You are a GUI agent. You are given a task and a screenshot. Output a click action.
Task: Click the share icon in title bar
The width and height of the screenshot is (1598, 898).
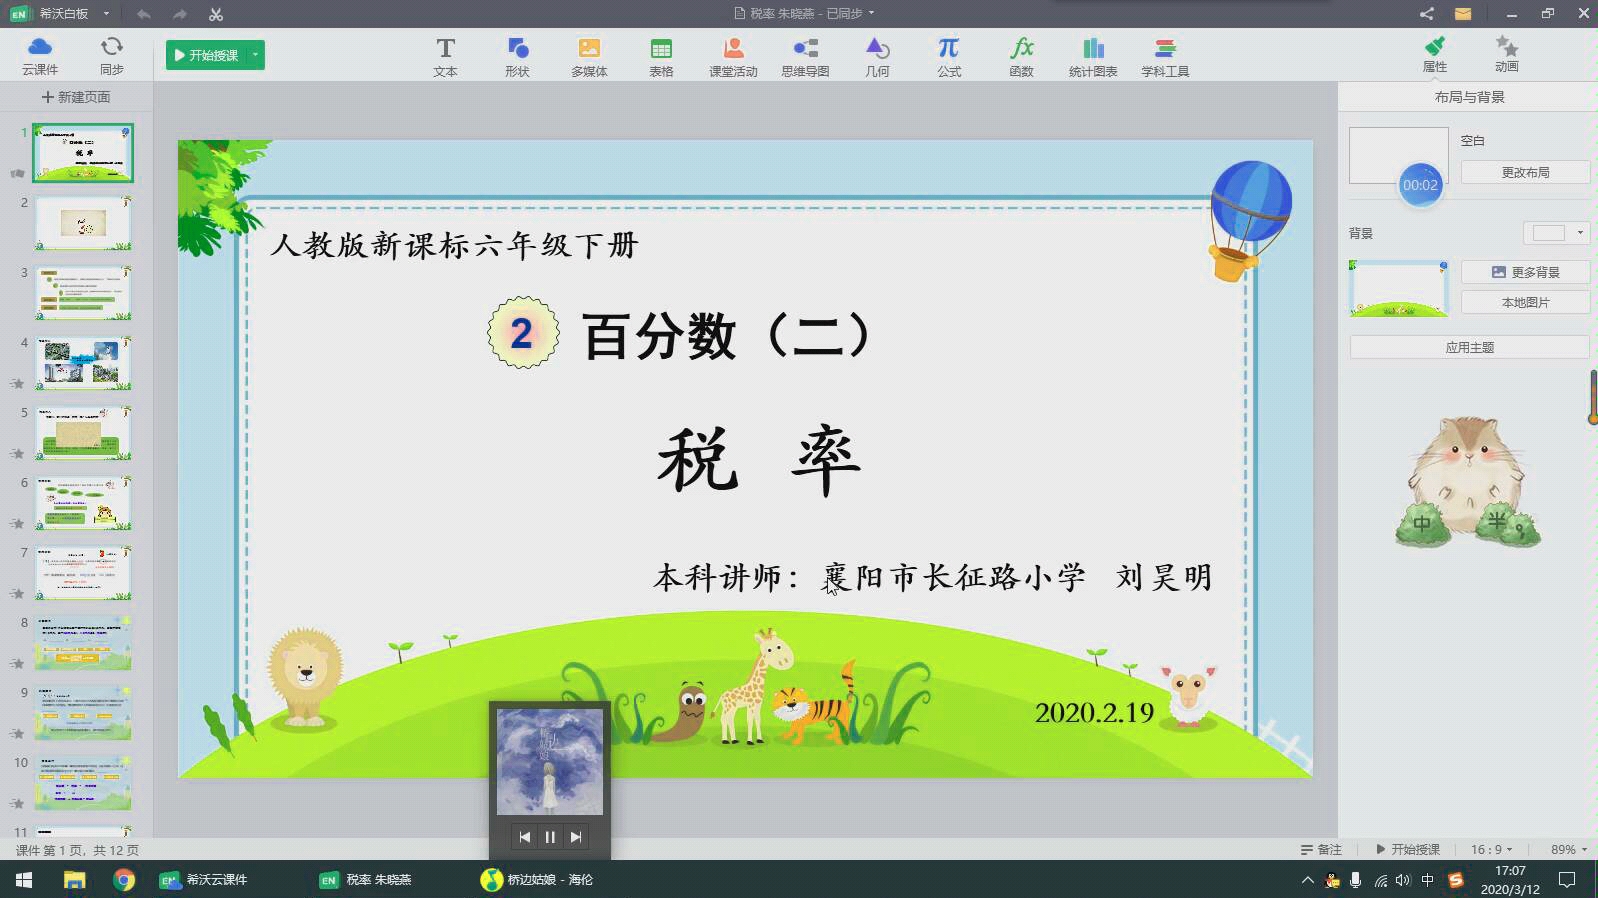point(1427,13)
